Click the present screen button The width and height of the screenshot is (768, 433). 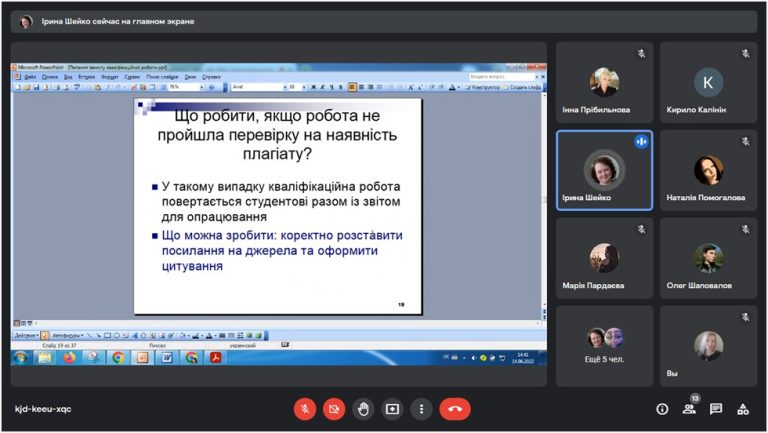(392, 409)
